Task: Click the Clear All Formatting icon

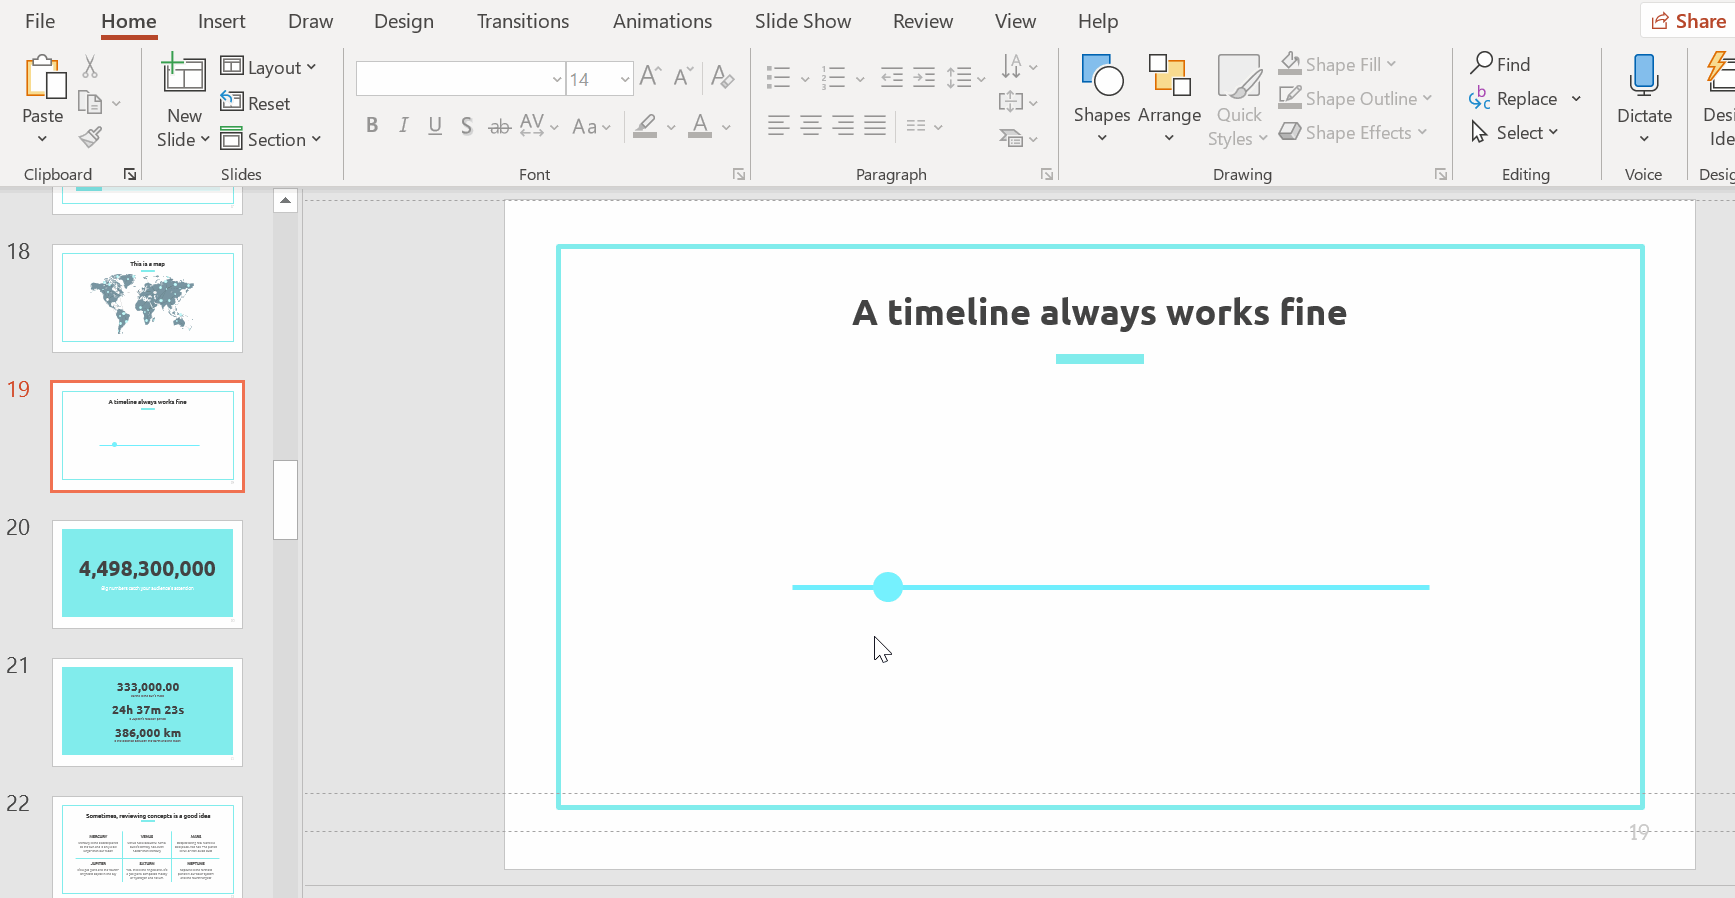Action: [x=722, y=77]
